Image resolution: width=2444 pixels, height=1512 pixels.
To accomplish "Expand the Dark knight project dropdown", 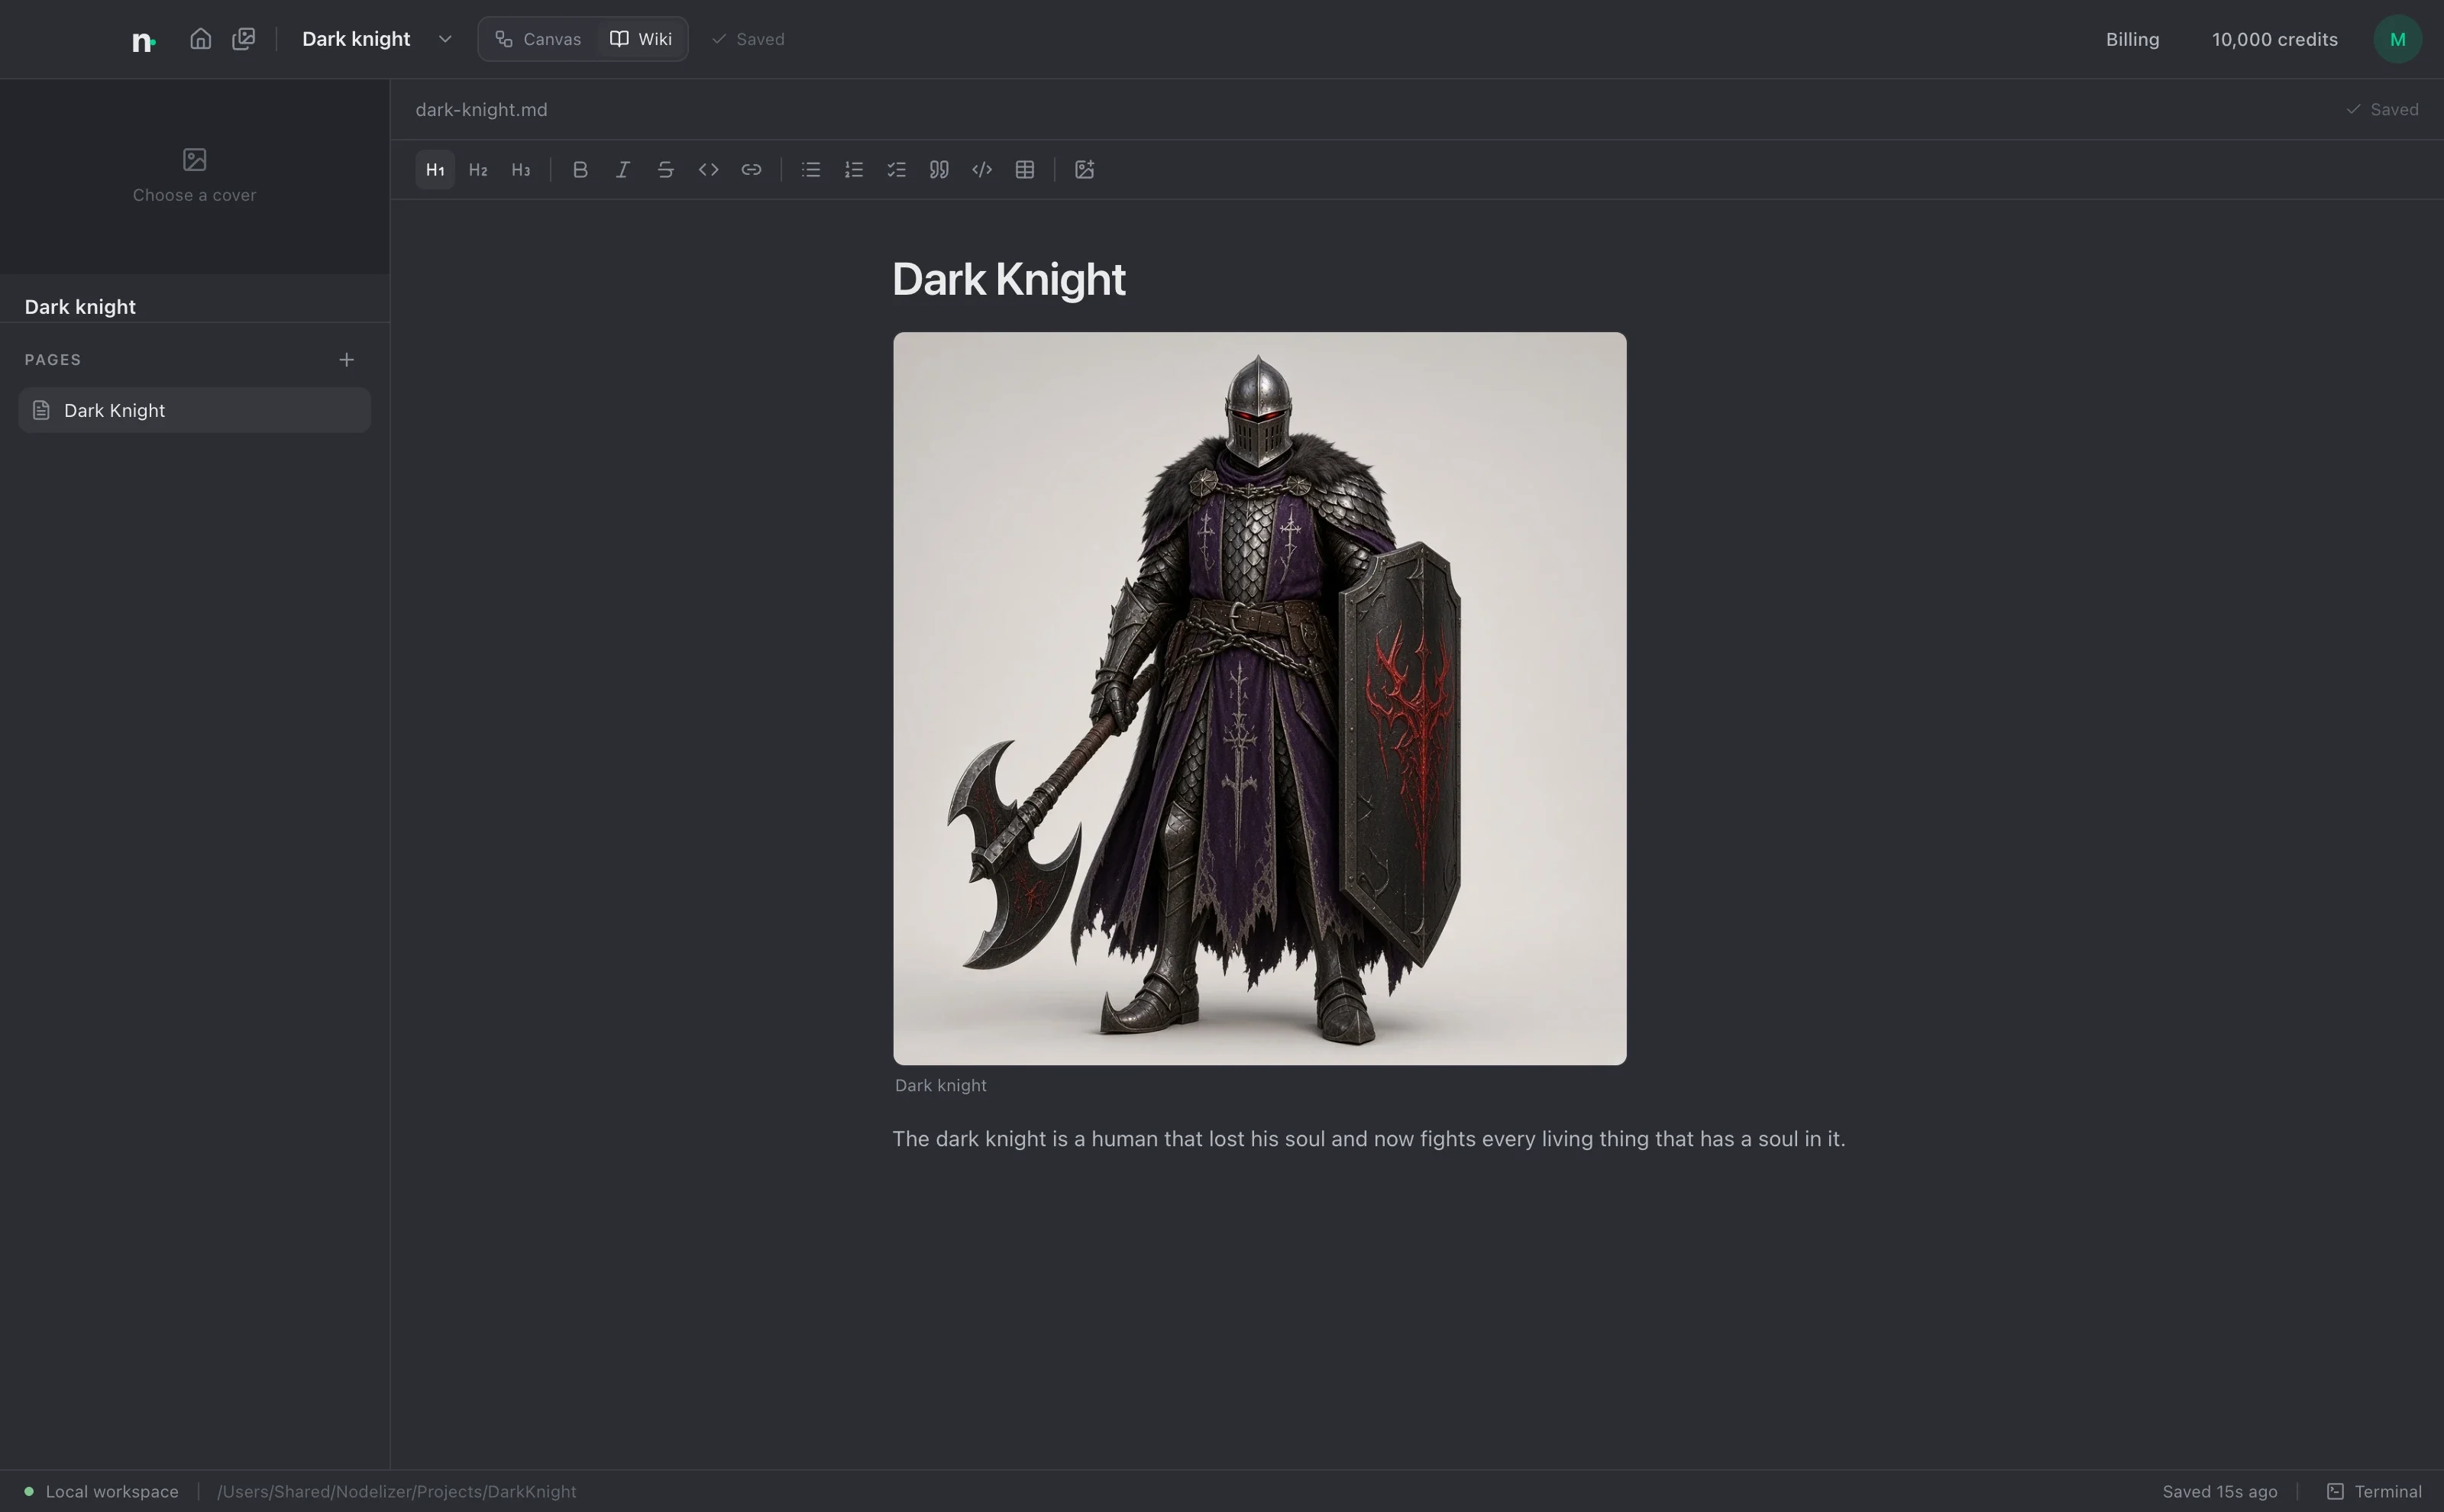I will pyautogui.click(x=445, y=39).
